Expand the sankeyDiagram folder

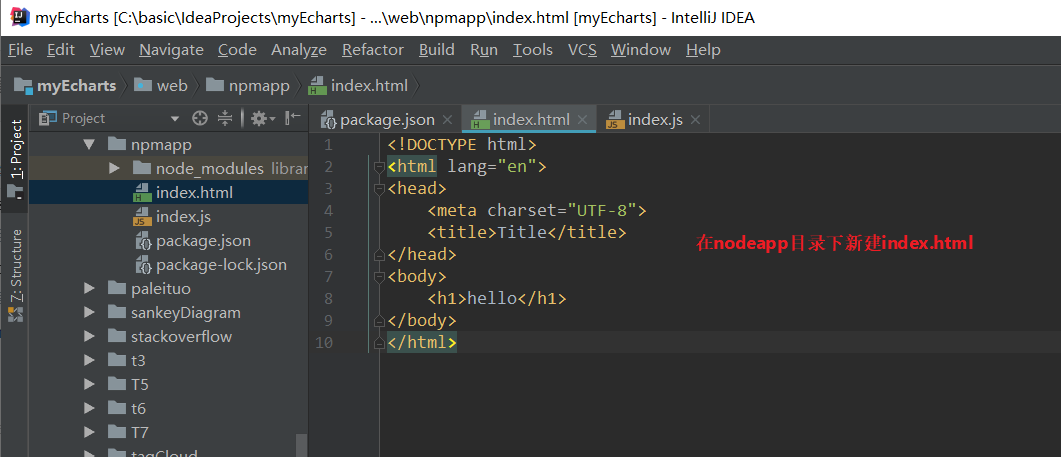pos(90,312)
